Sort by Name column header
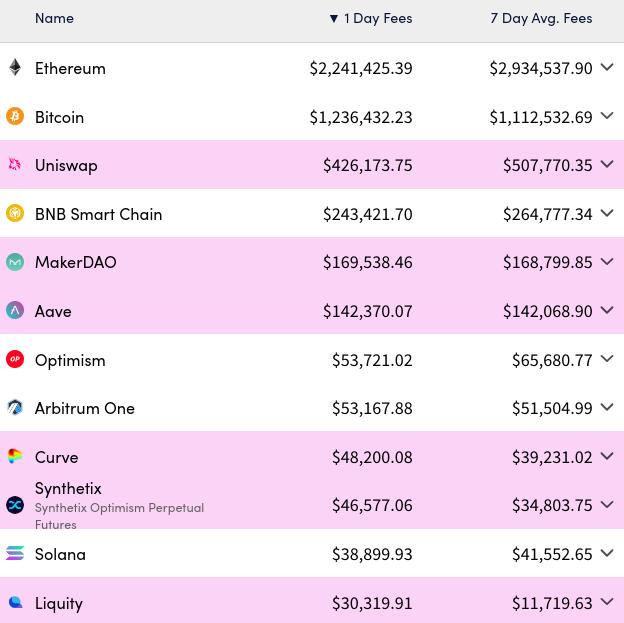Screen dimensions: 624x623 54,18
